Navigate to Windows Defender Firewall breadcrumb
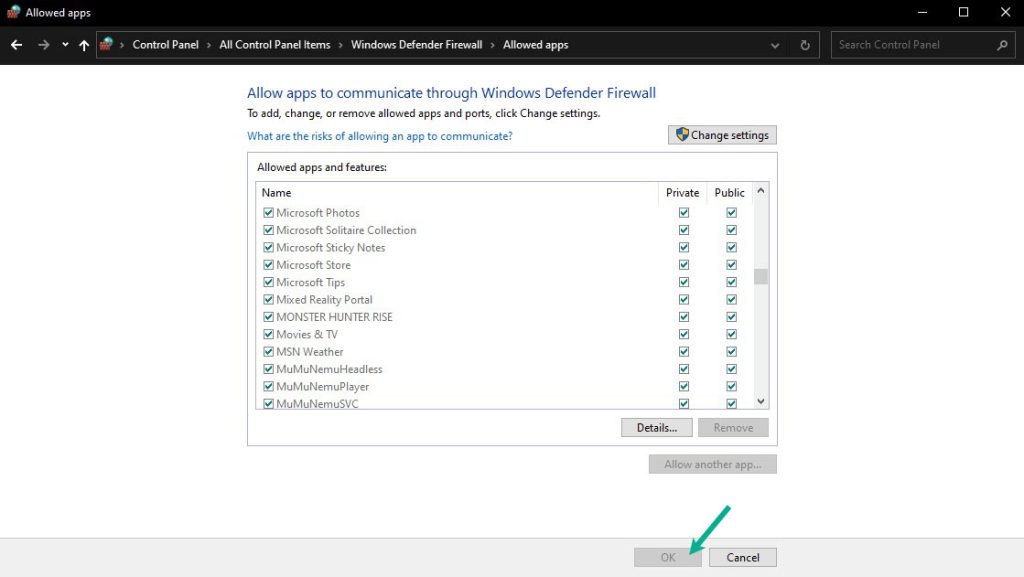 pos(417,44)
